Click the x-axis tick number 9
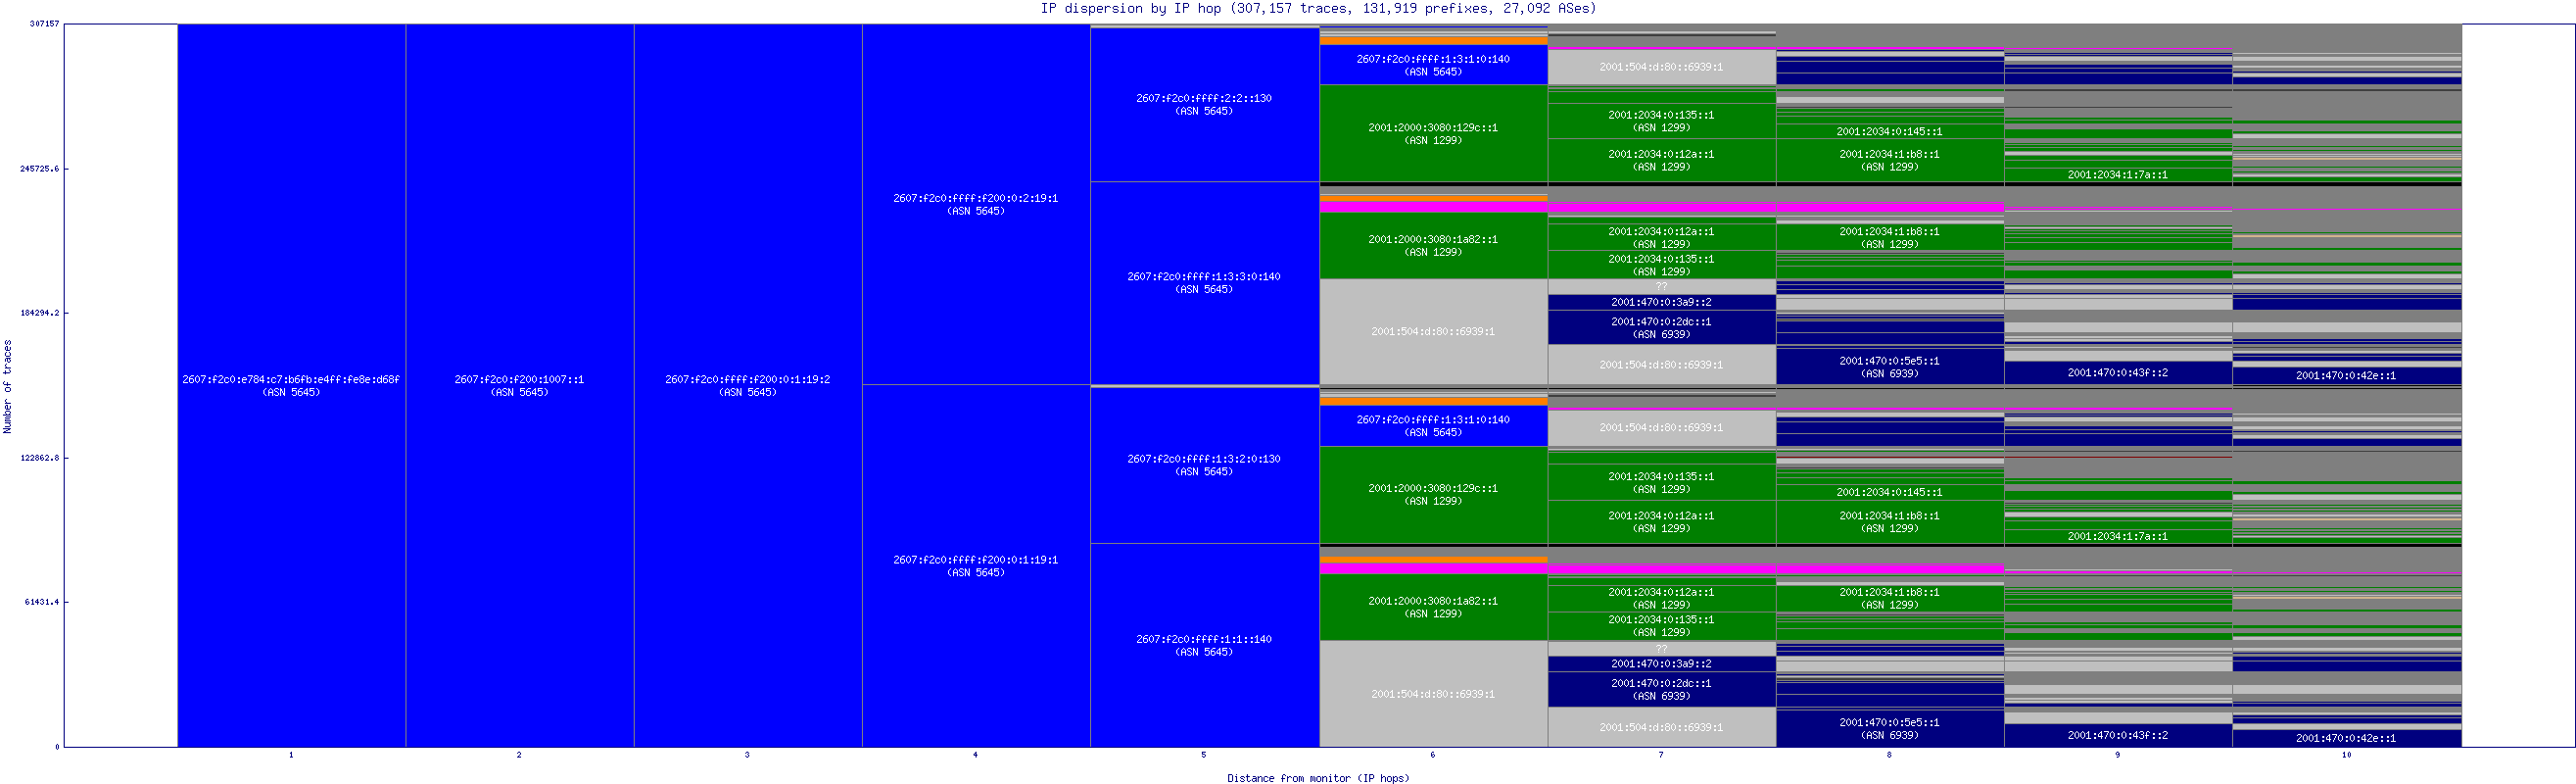This screenshot has width=2576, height=784. [x=2118, y=755]
